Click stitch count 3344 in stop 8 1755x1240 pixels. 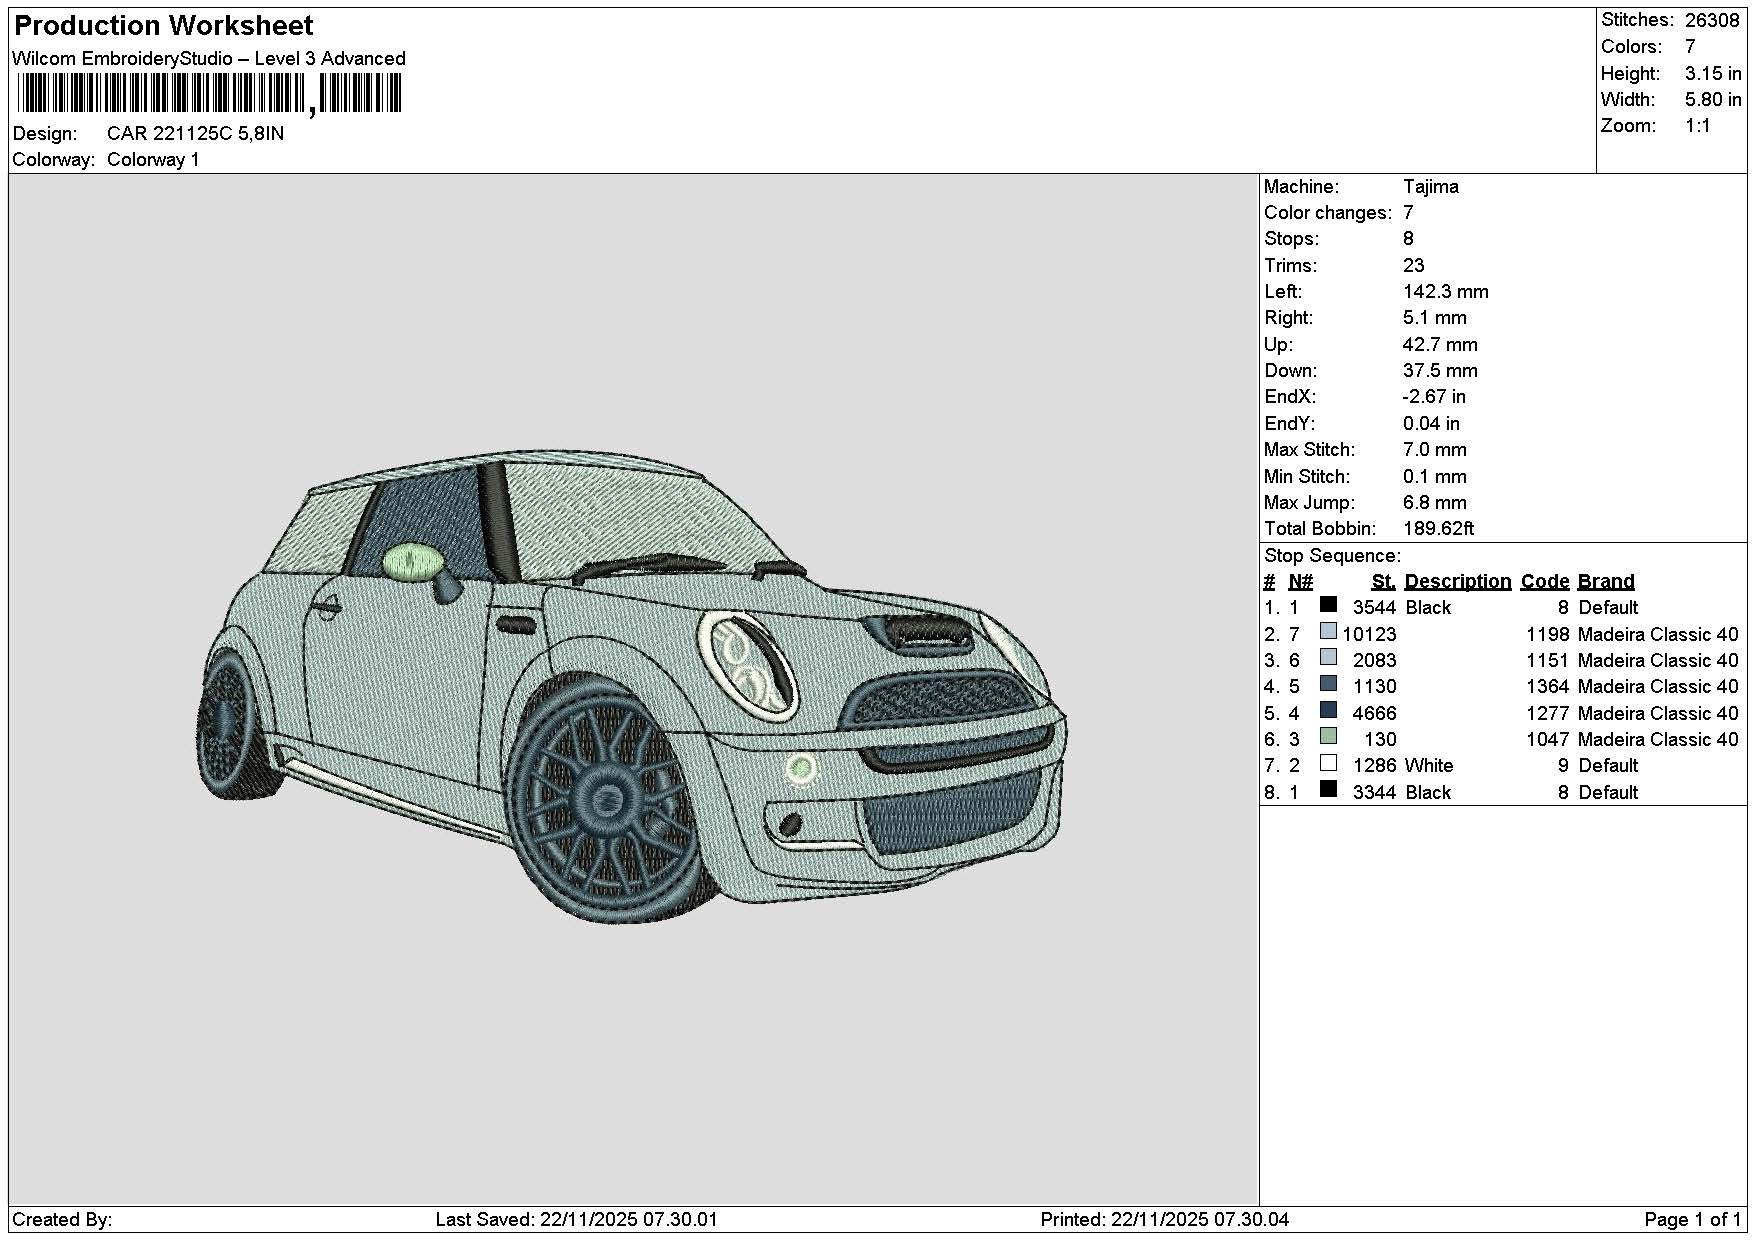pos(1374,793)
